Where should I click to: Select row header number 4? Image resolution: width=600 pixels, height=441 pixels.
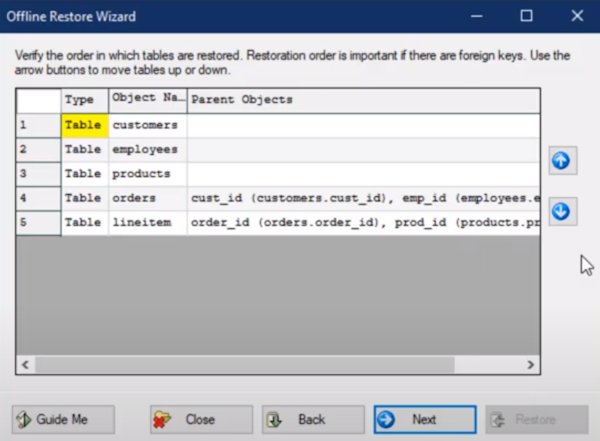[38, 198]
